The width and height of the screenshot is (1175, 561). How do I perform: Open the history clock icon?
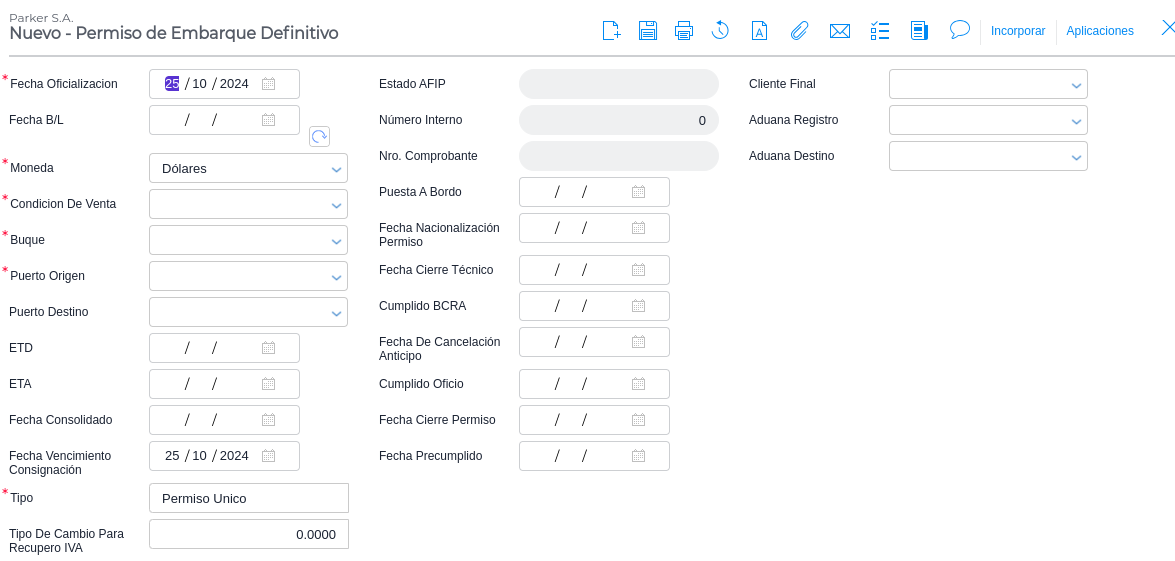point(720,30)
